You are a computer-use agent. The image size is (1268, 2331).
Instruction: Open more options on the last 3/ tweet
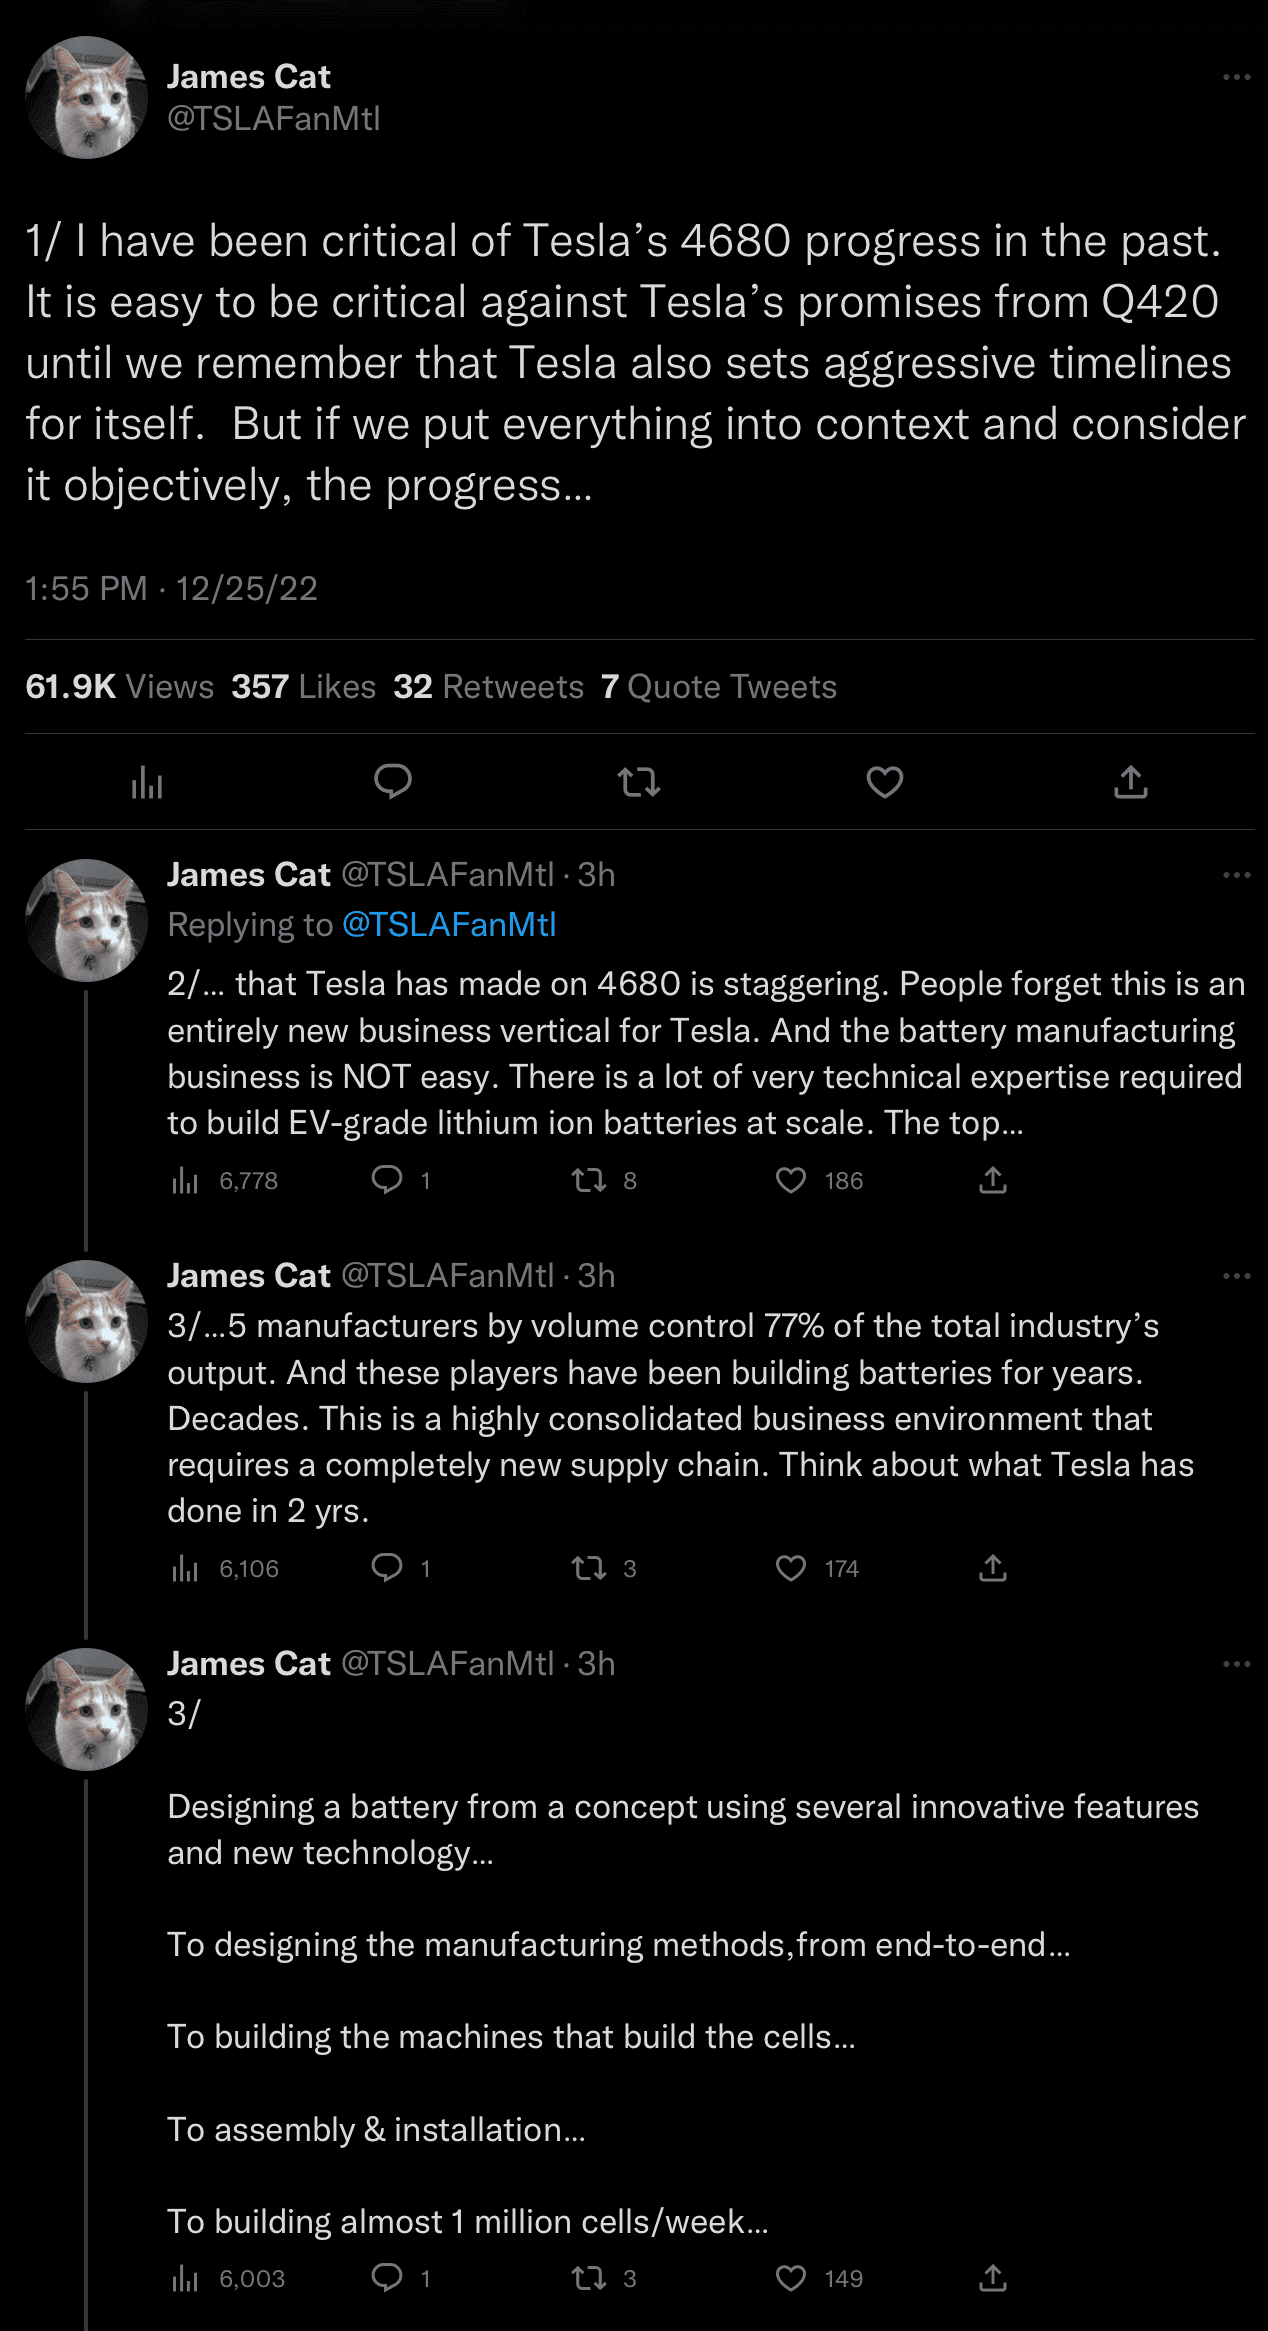tap(1237, 1664)
